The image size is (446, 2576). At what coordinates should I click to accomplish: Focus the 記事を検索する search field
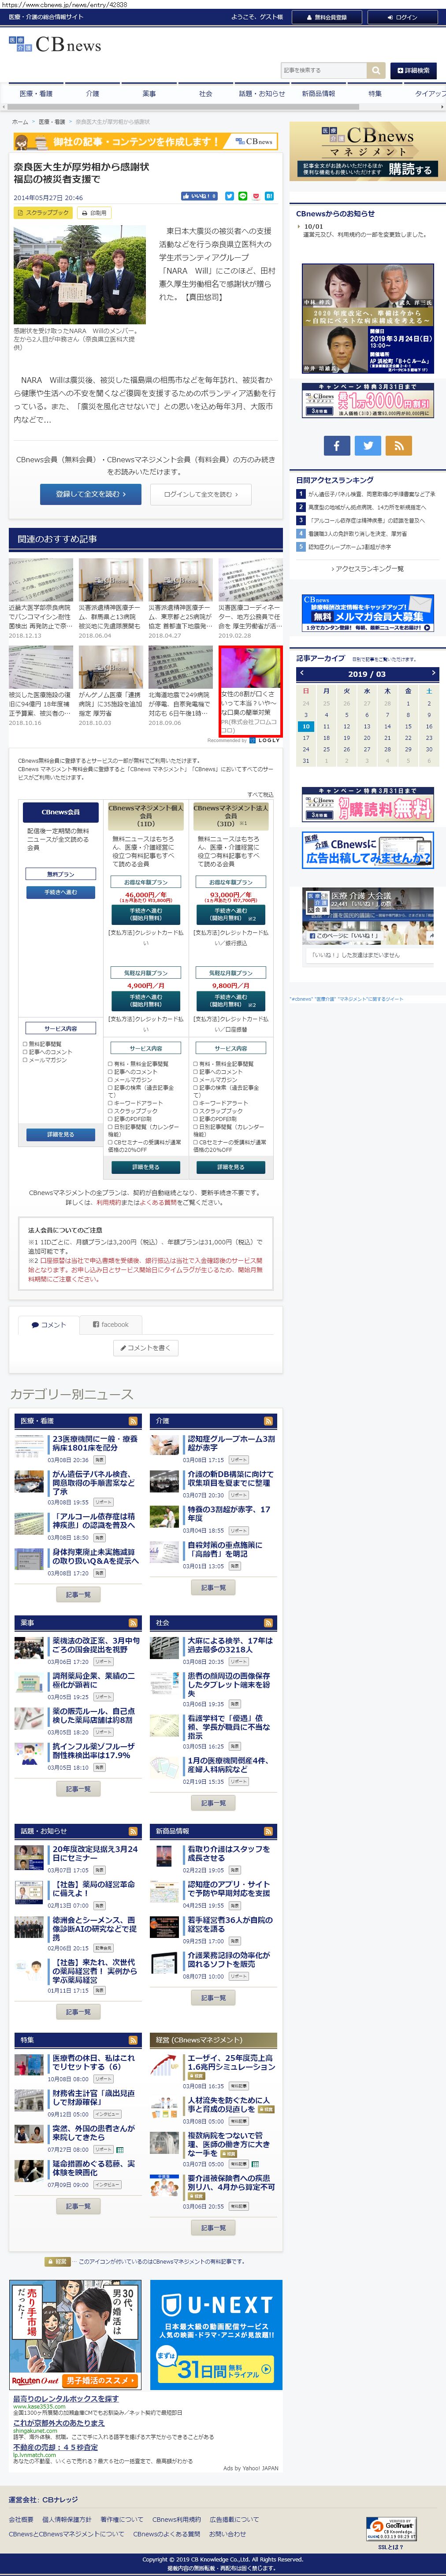[324, 71]
